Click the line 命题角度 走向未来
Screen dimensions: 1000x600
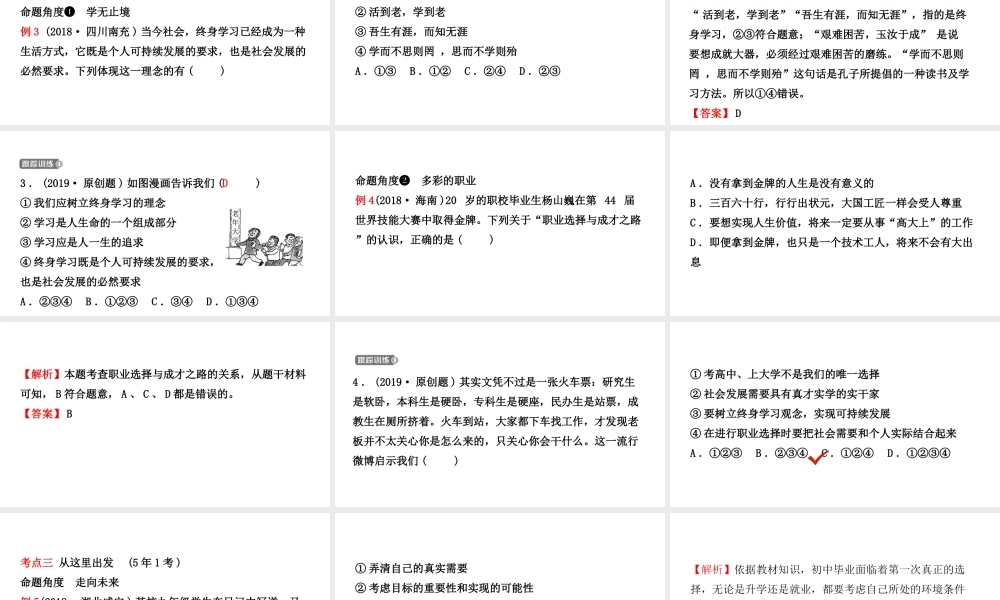tap(70, 582)
